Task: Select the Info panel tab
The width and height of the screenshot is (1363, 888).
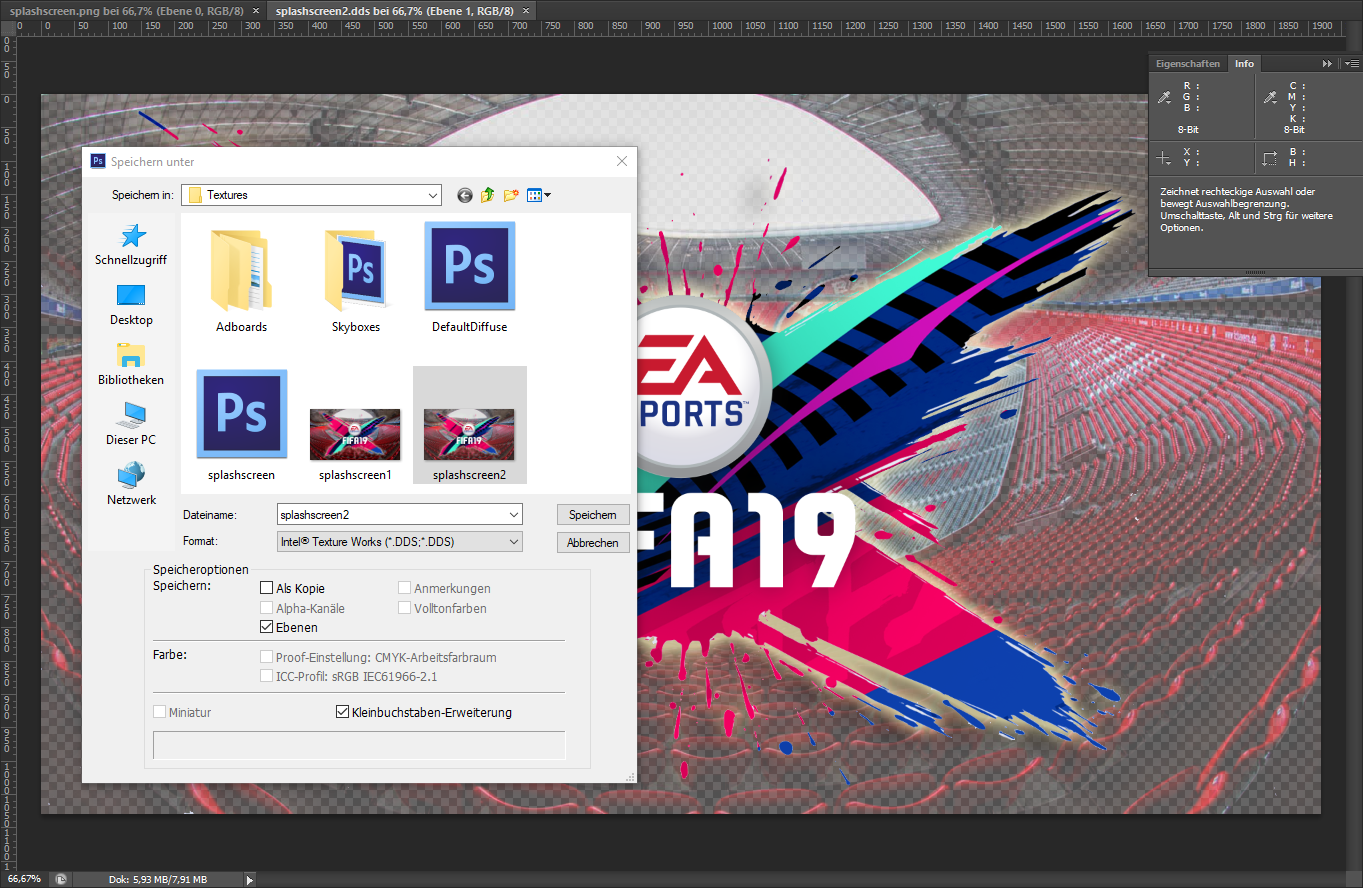Action: click(x=1244, y=63)
